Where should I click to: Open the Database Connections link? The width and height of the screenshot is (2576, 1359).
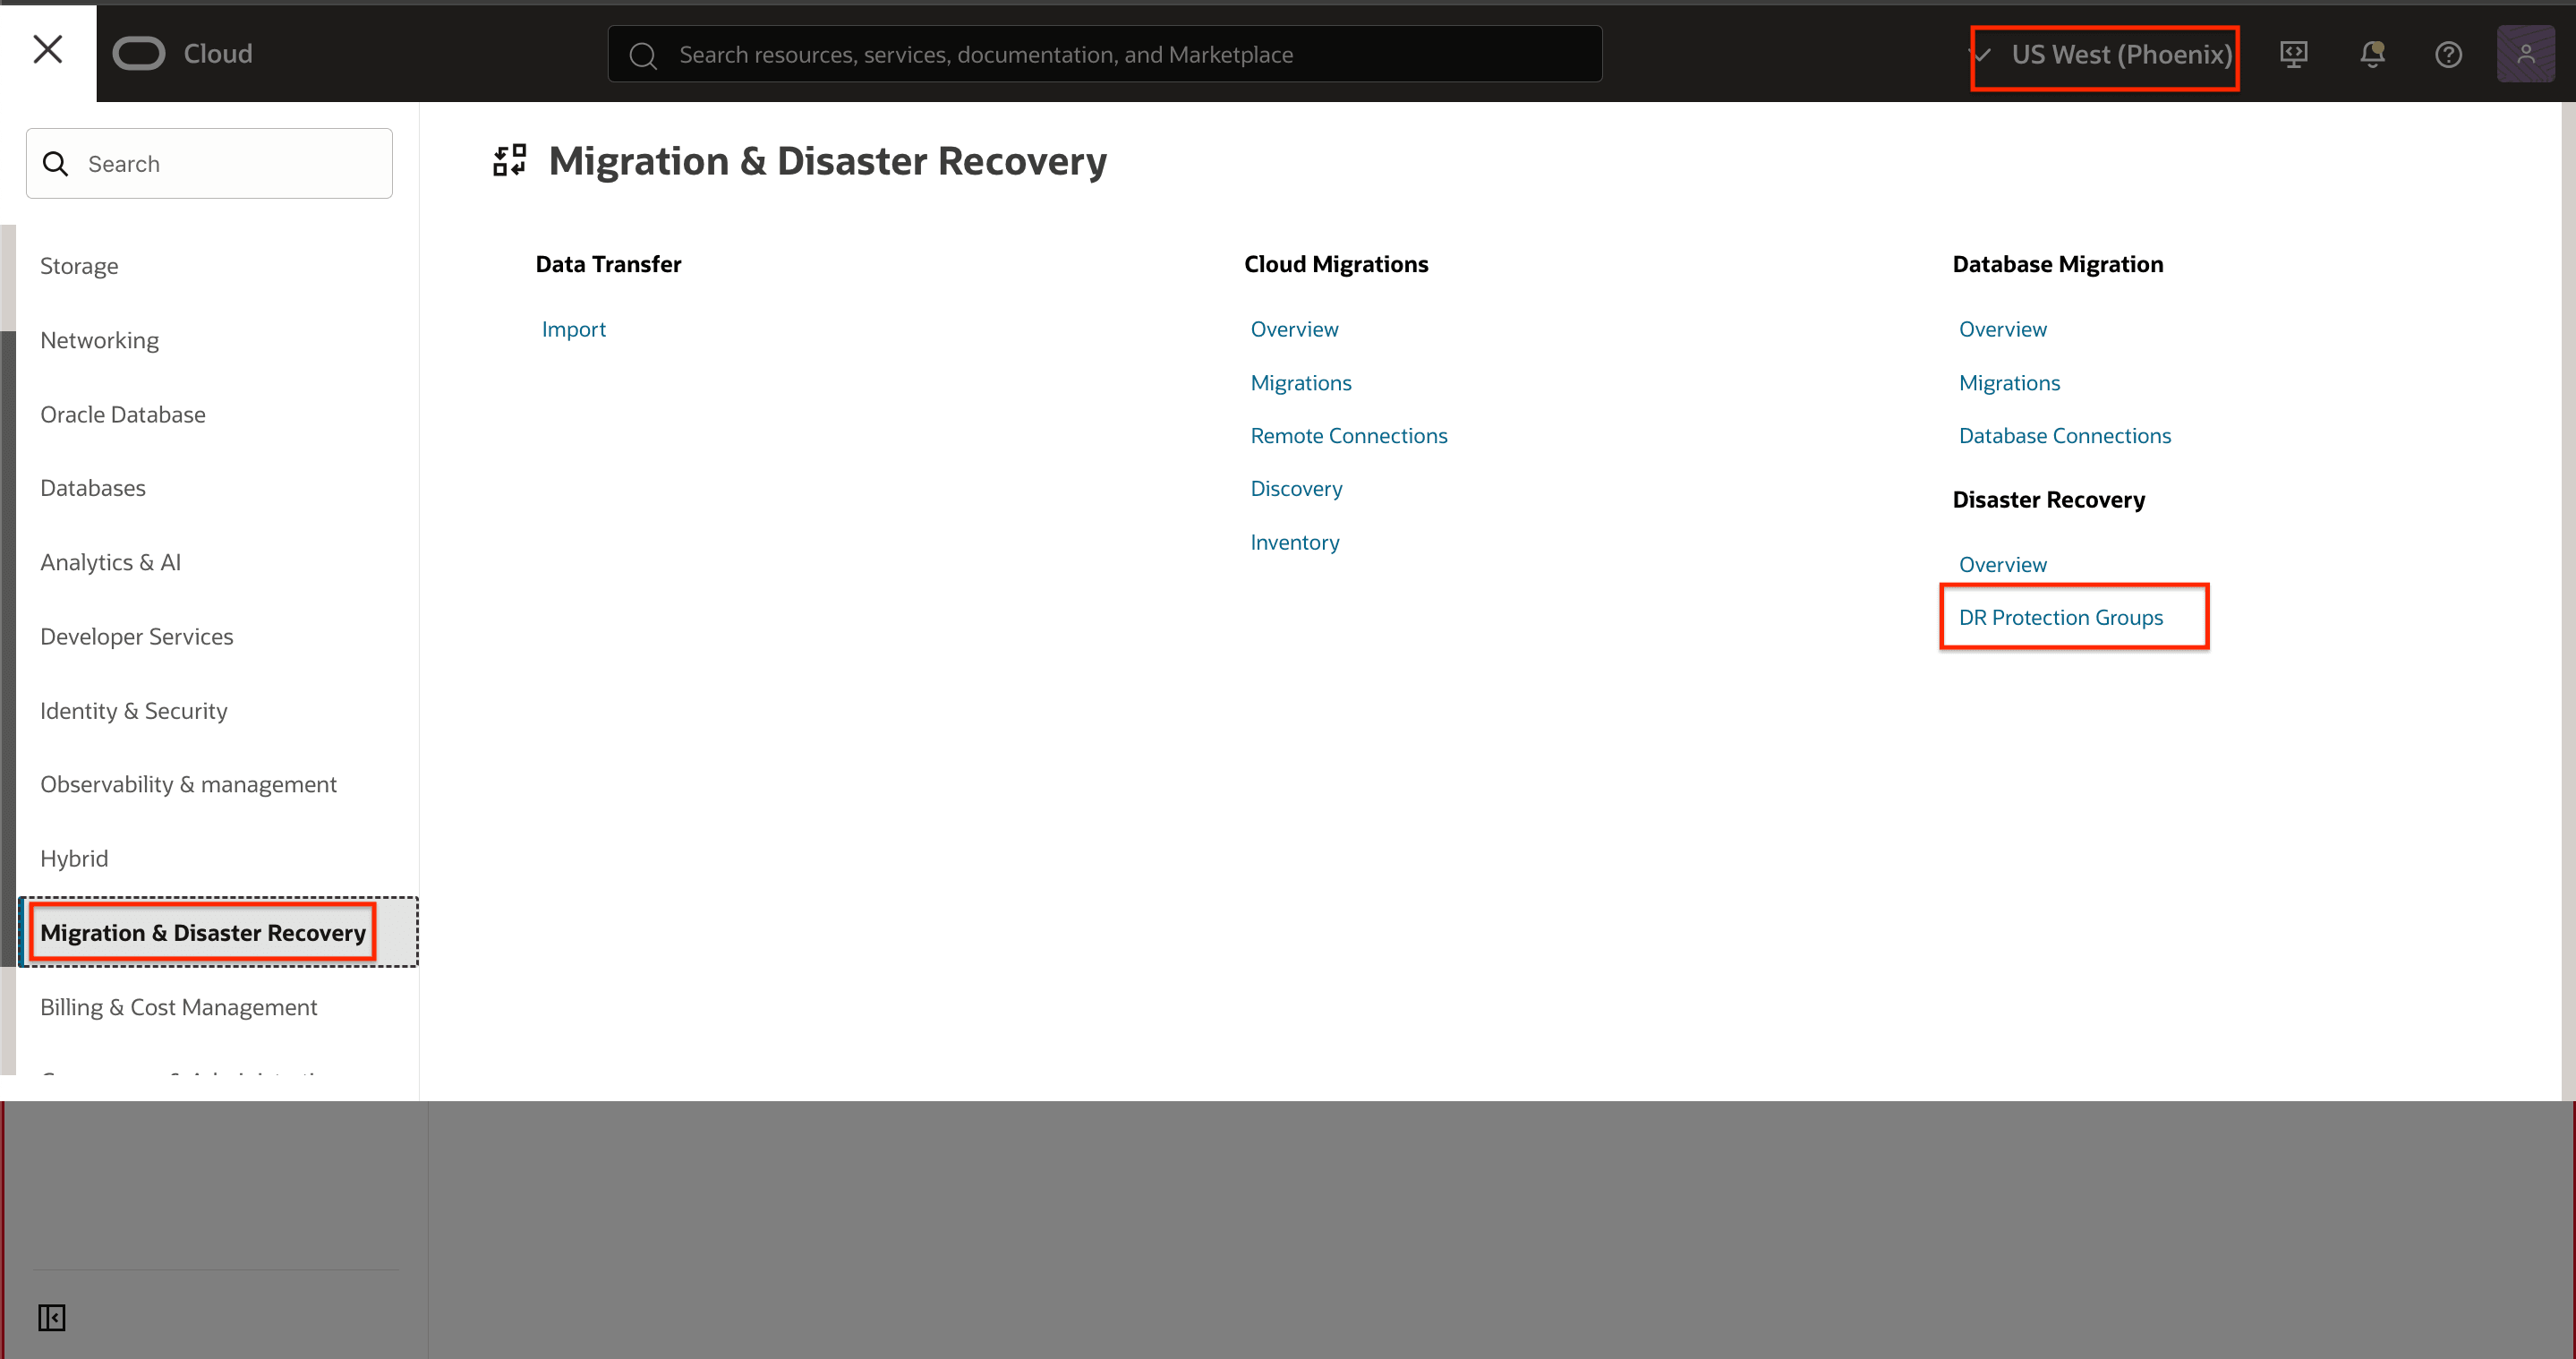pyautogui.click(x=2064, y=436)
